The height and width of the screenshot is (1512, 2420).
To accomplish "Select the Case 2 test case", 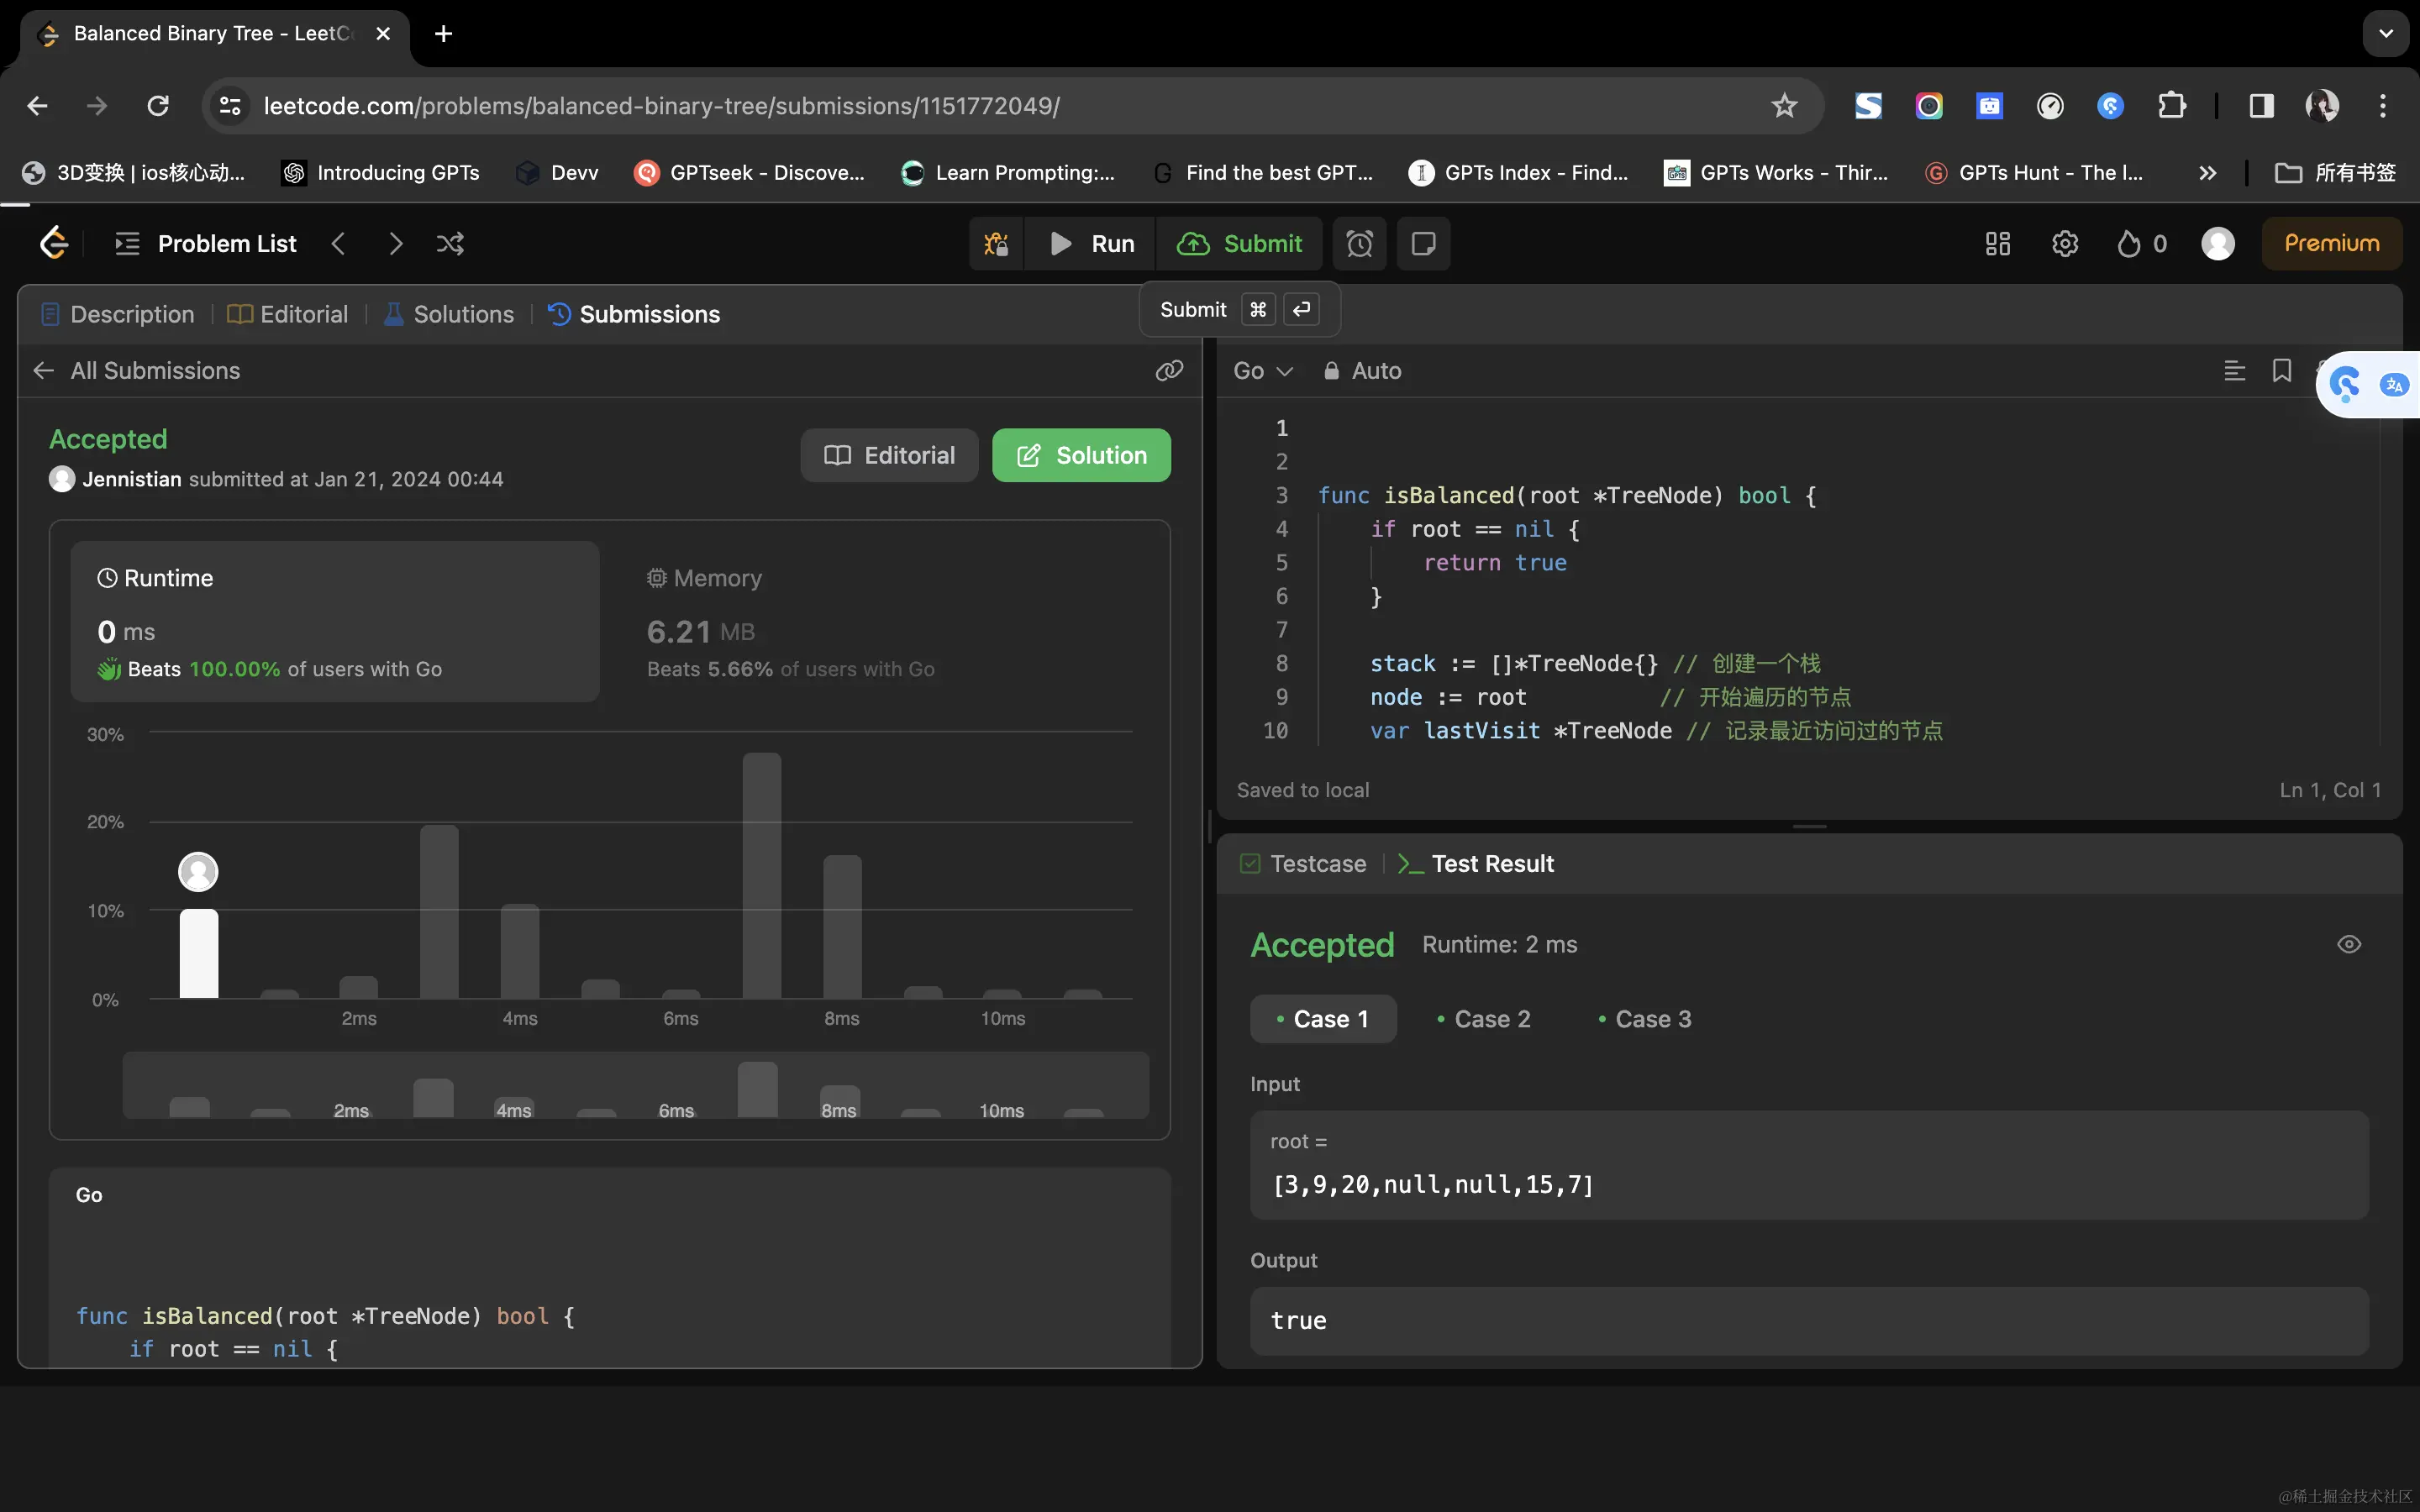I will [1483, 1019].
